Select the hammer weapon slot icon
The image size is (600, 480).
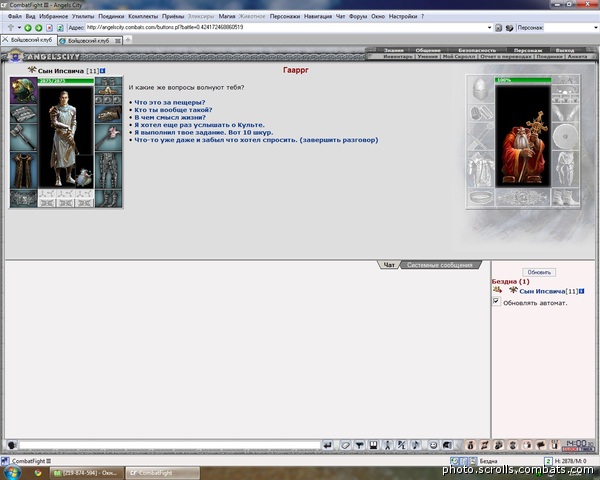(x=24, y=137)
